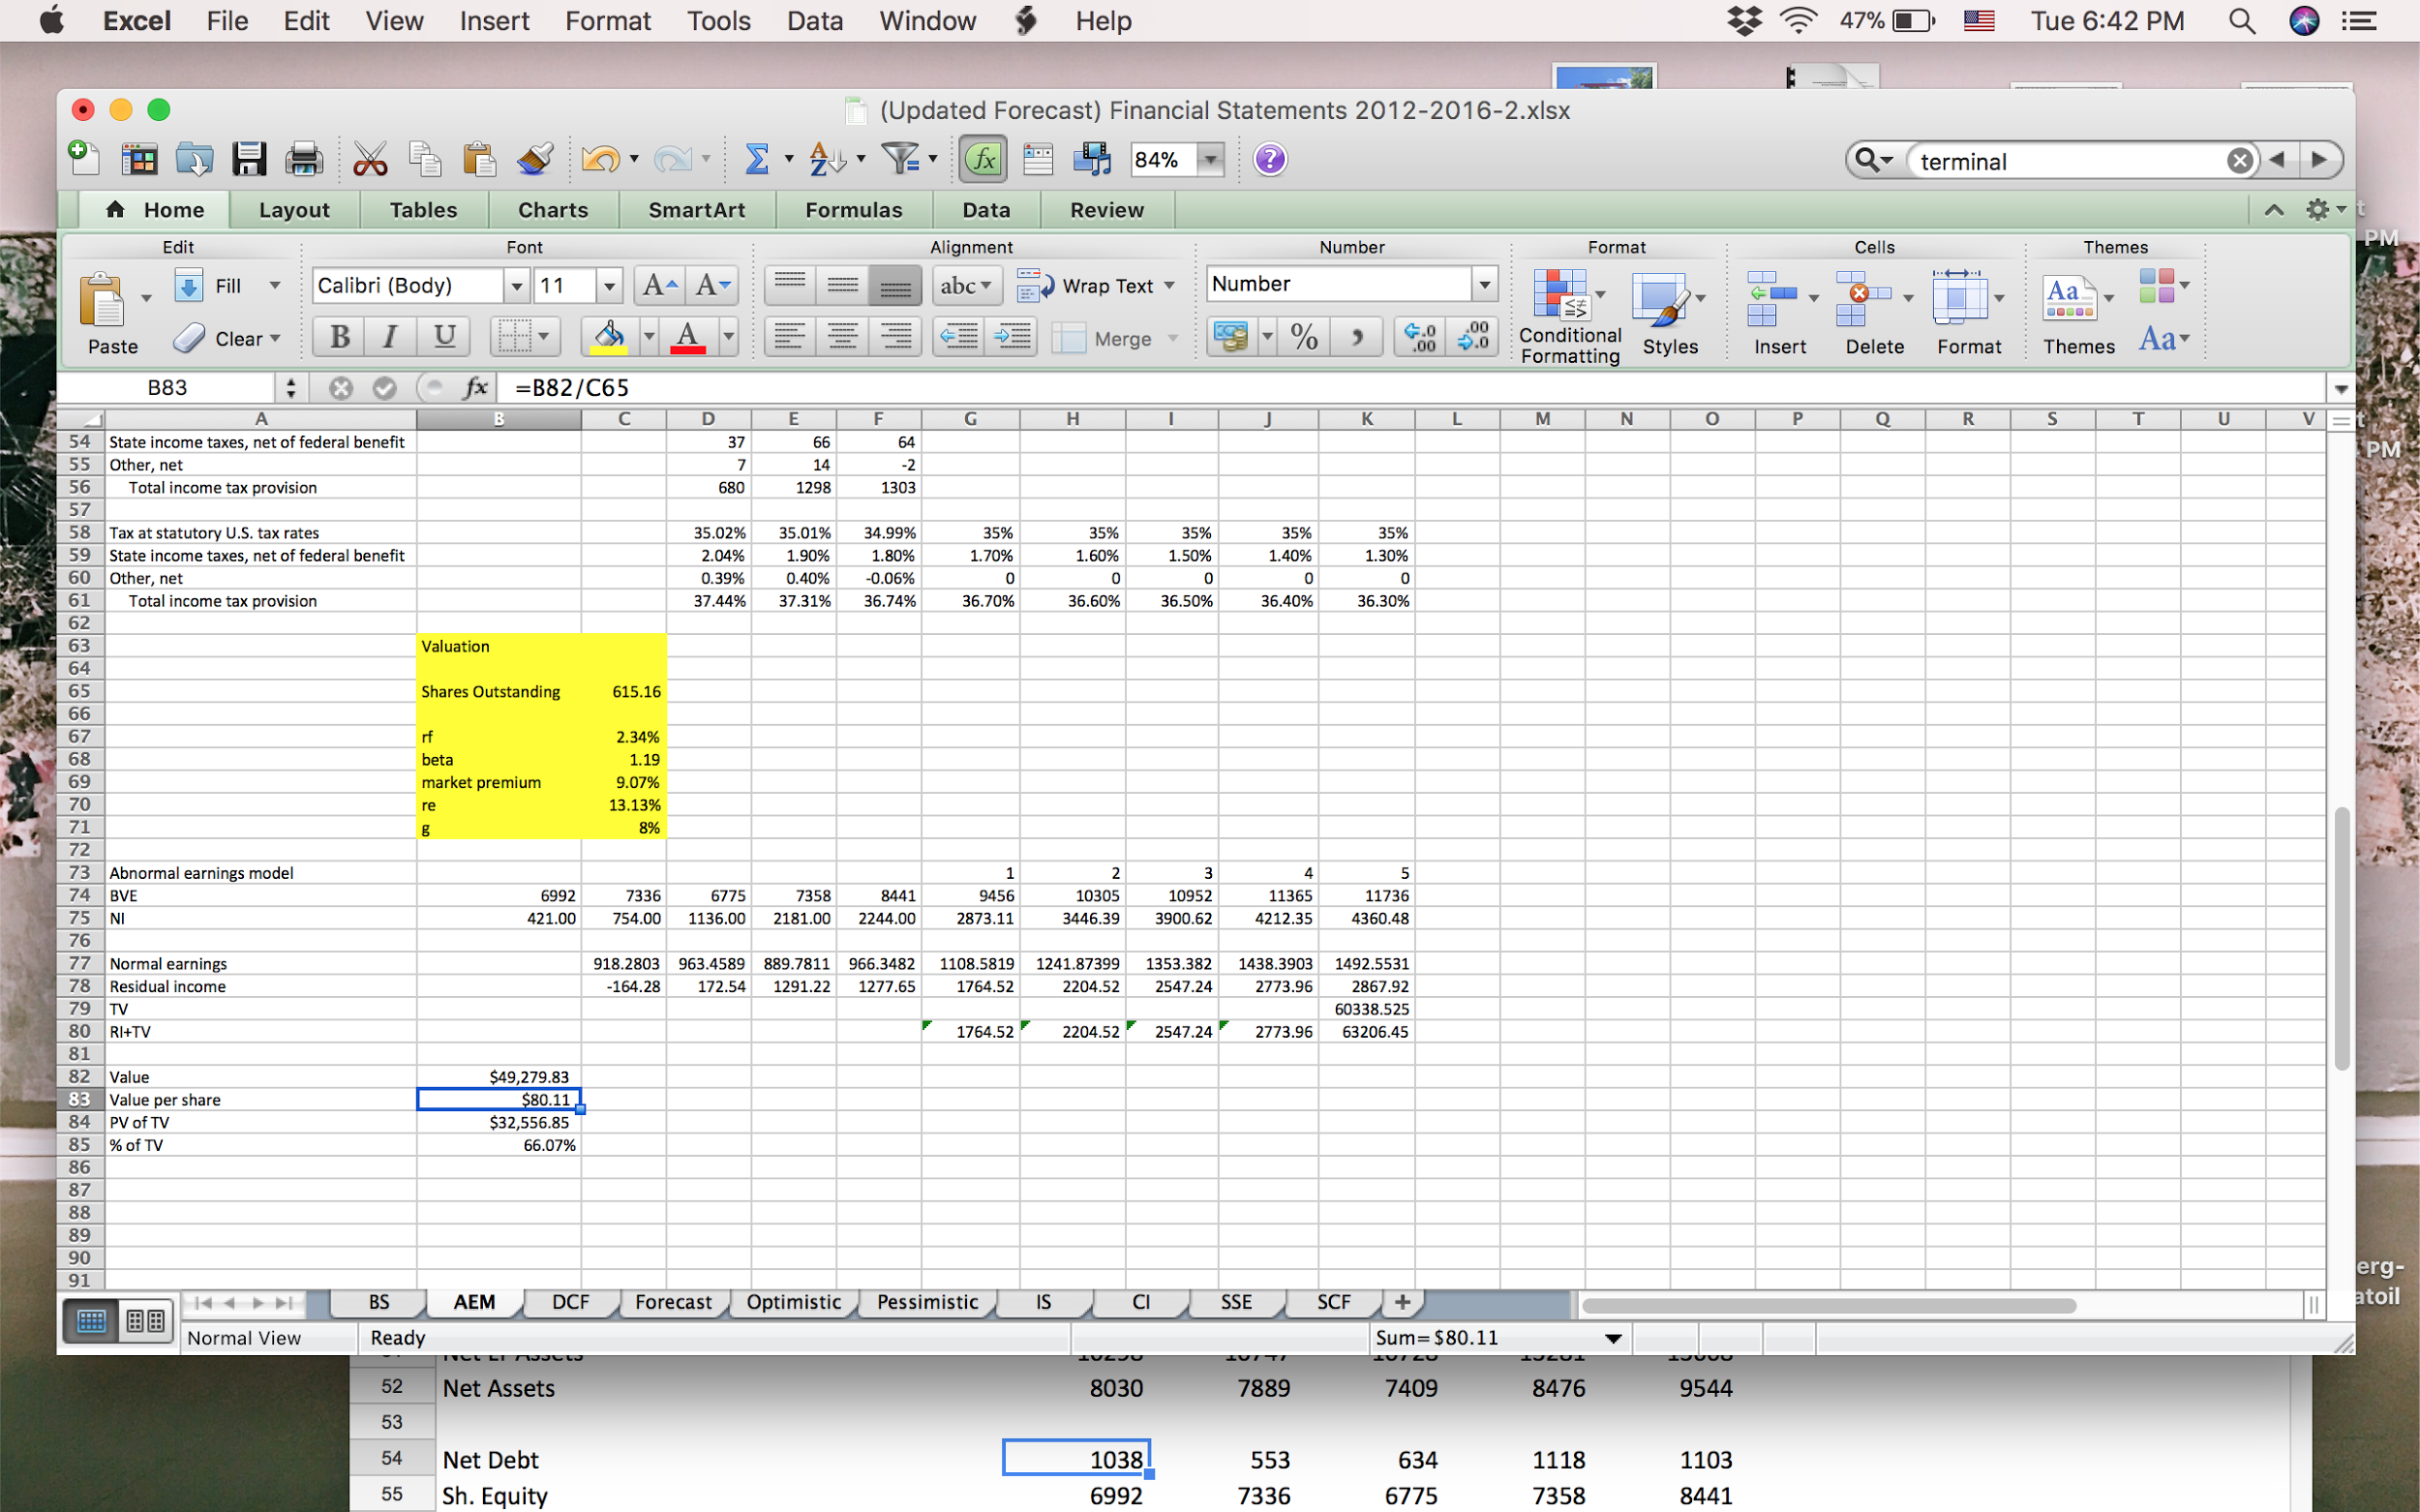
Task: Open the 84% zoom level dropdown
Action: pos(1211,160)
